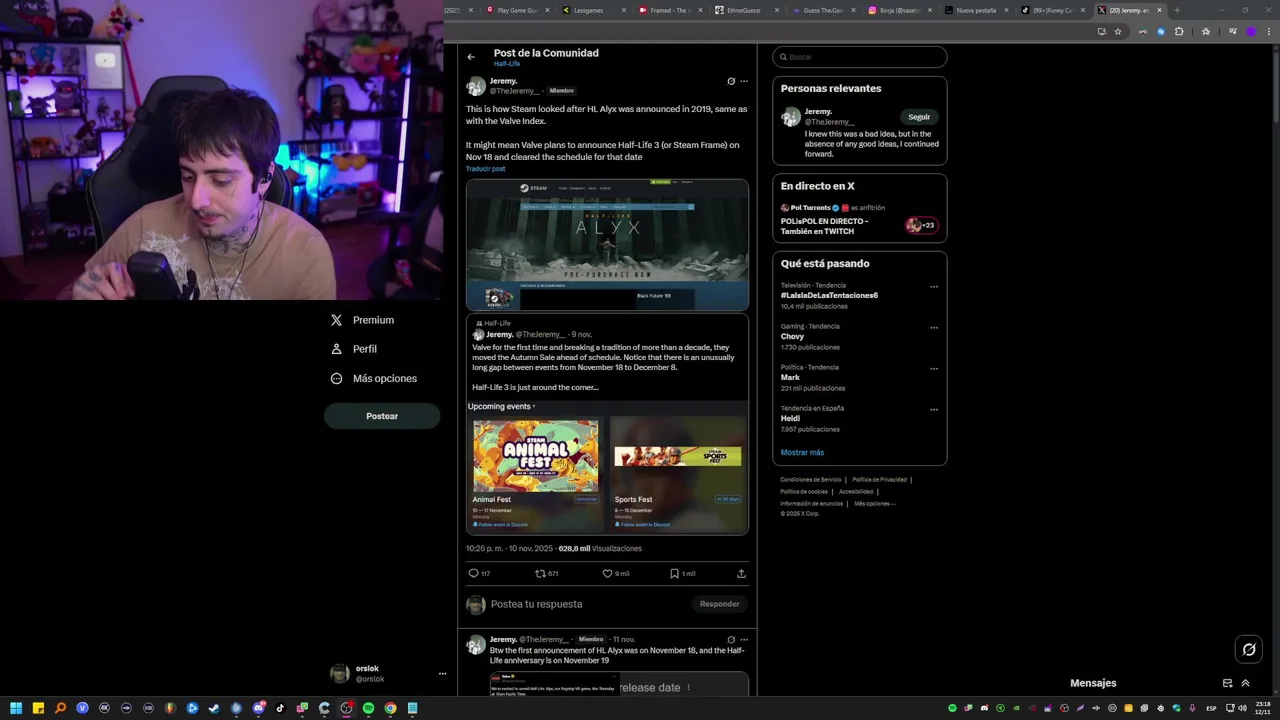Open Perfil in the sidebar menu
The height and width of the screenshot is (720, 1280).
click(x=353, y=349)
